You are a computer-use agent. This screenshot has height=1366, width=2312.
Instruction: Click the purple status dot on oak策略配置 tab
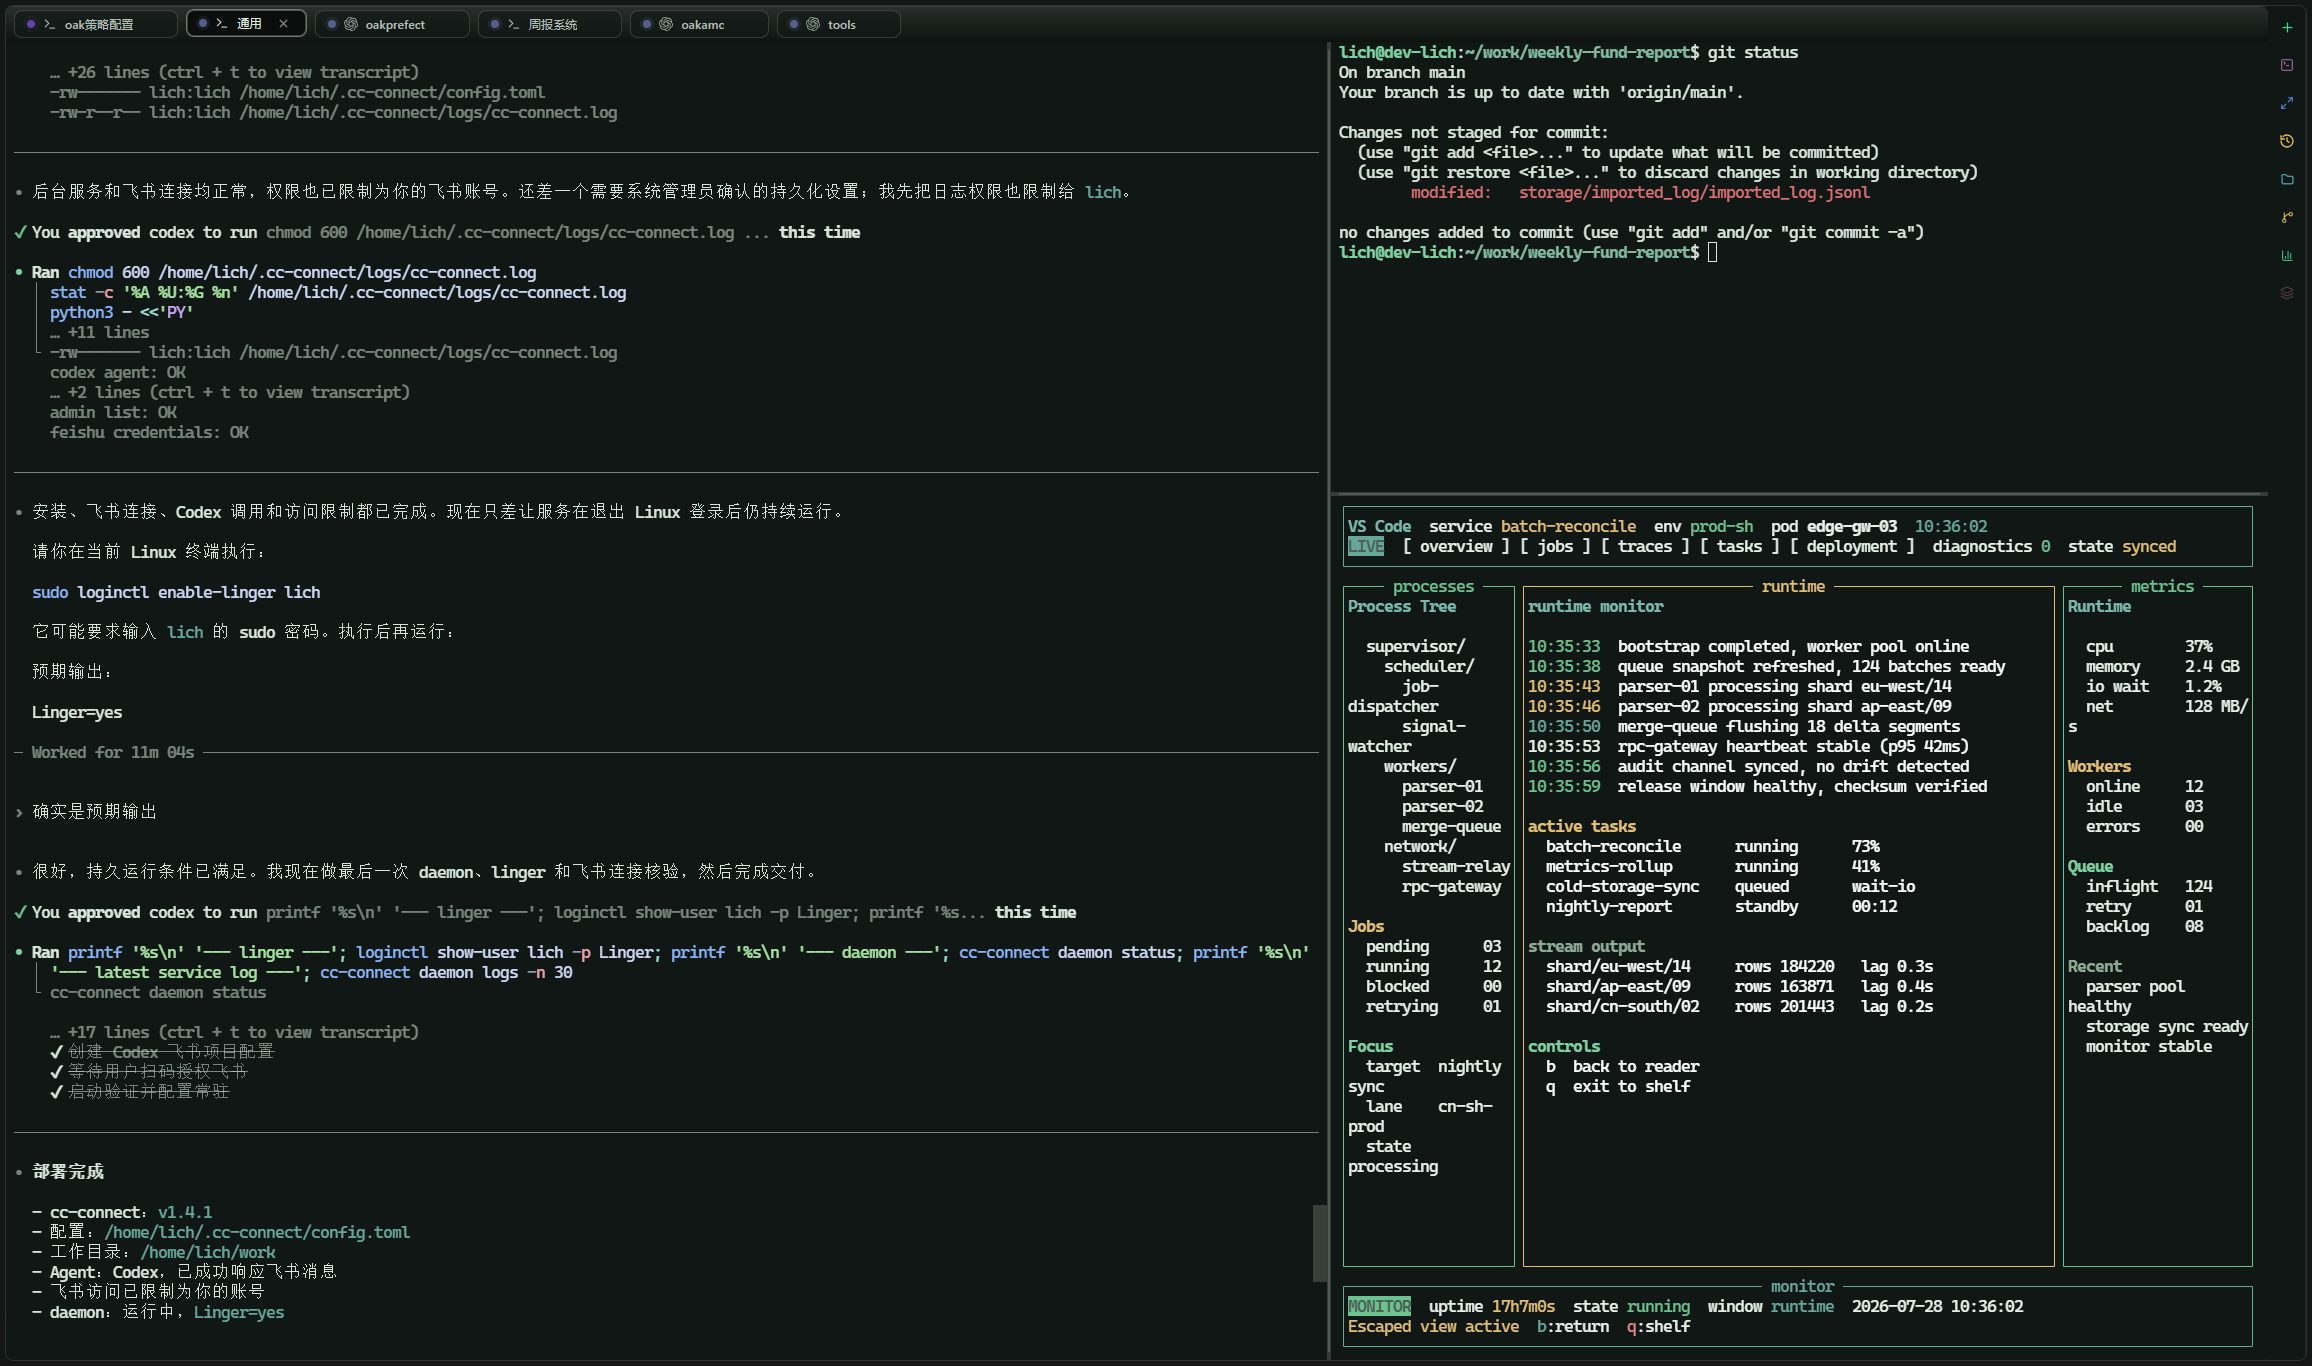click(31, 24)
